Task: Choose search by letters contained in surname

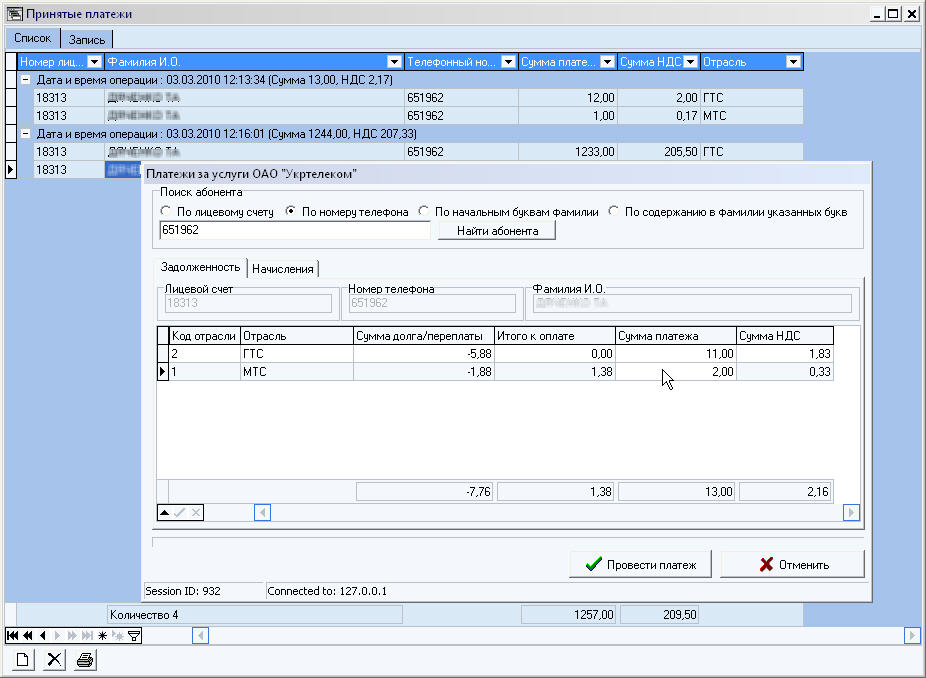Action: click(614, 211)
